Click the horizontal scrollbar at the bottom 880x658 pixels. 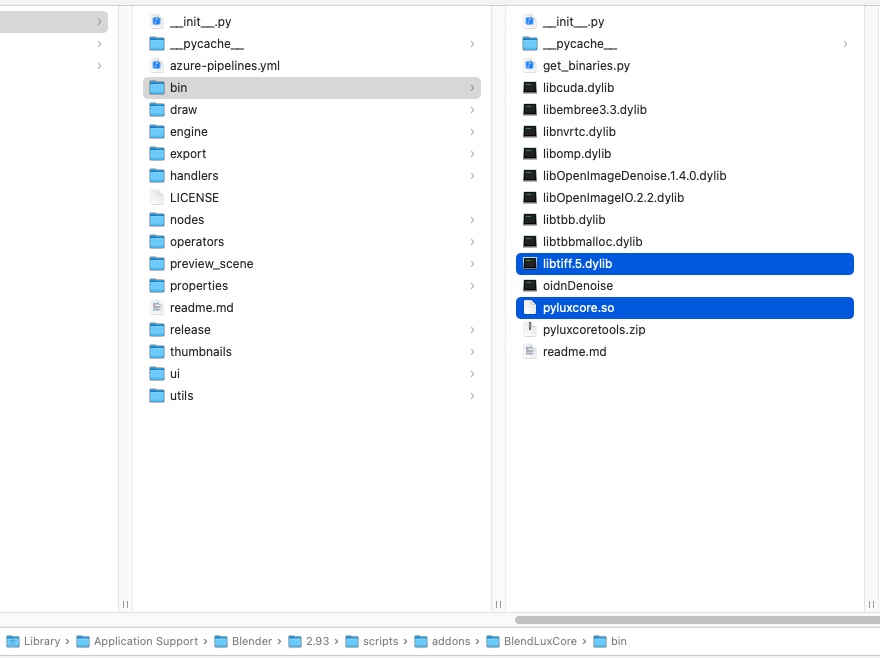tap(690, 620)
